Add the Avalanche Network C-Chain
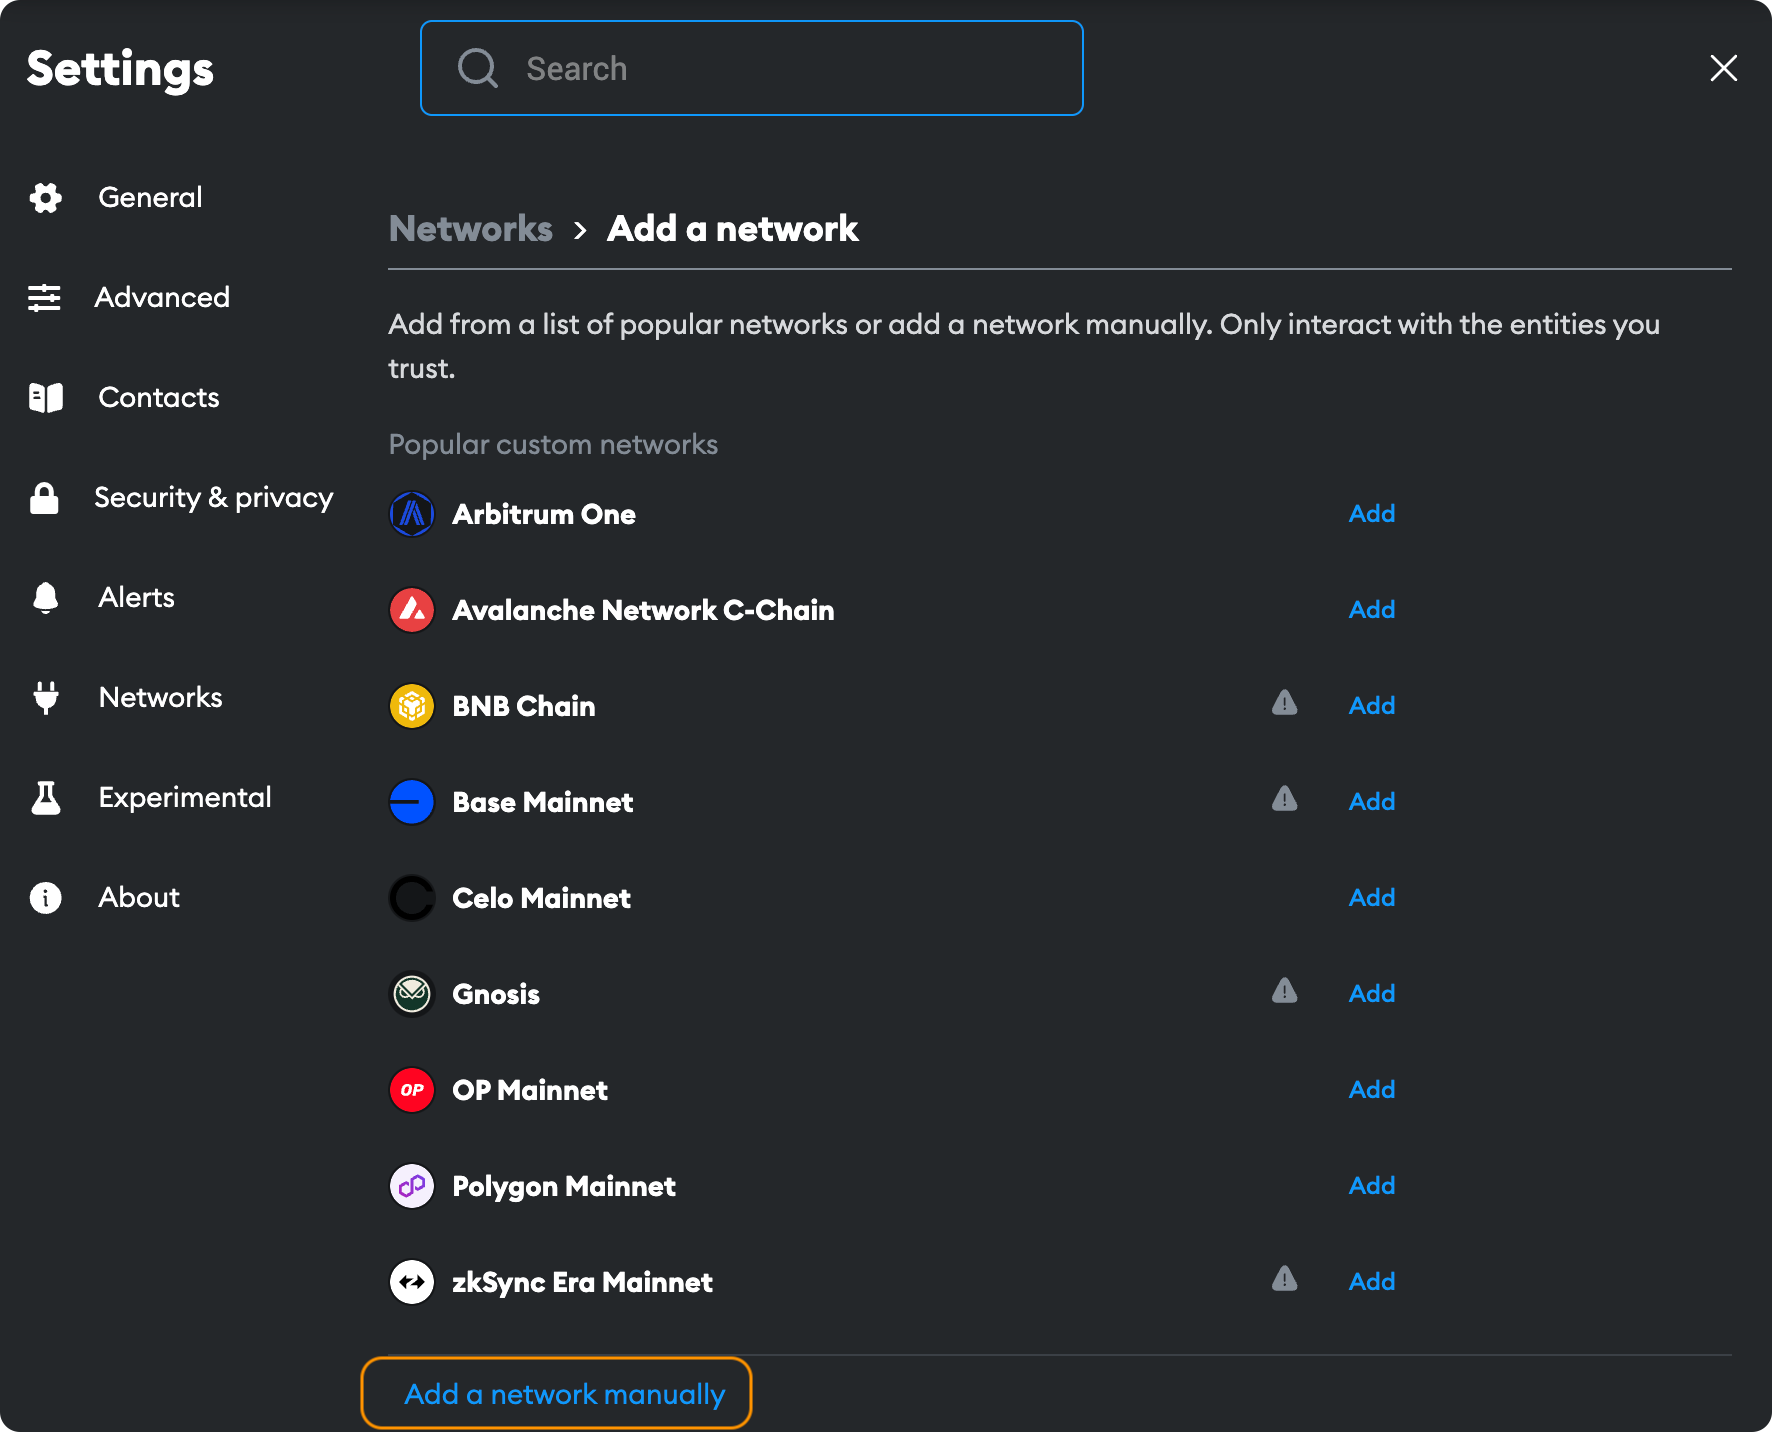Viewport: 1772px width, 1432px height. coord(1372,610)
